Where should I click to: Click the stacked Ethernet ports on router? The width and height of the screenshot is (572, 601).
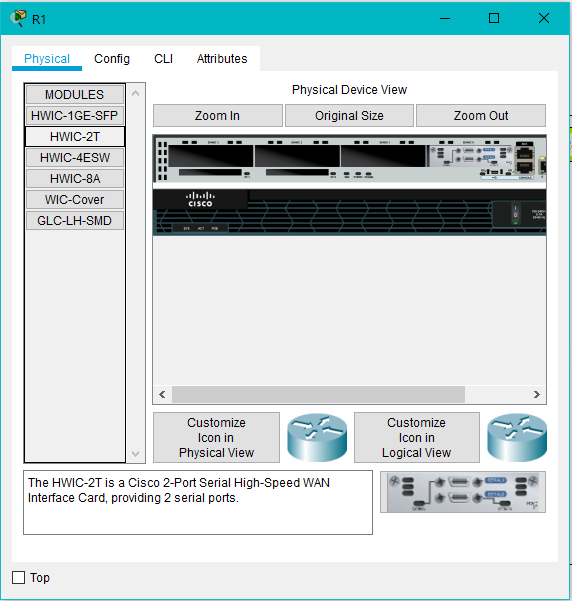(x=524, y=160)
